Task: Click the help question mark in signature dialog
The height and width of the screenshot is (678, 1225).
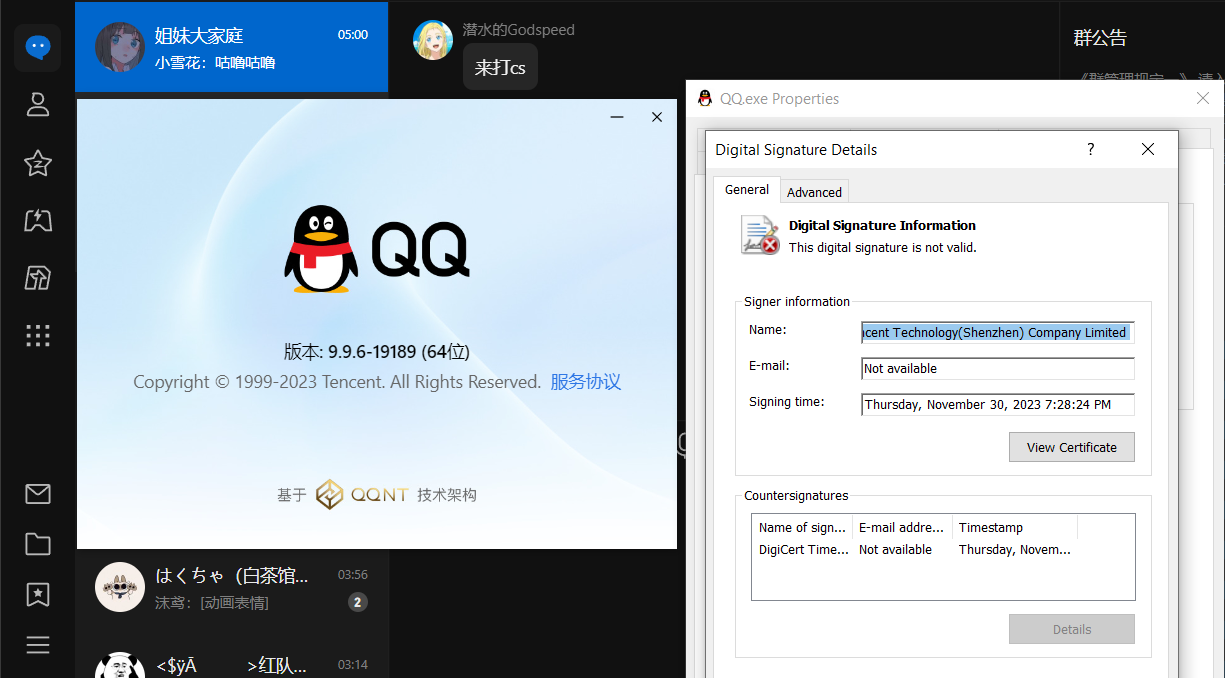Action: pos(1091,149)
